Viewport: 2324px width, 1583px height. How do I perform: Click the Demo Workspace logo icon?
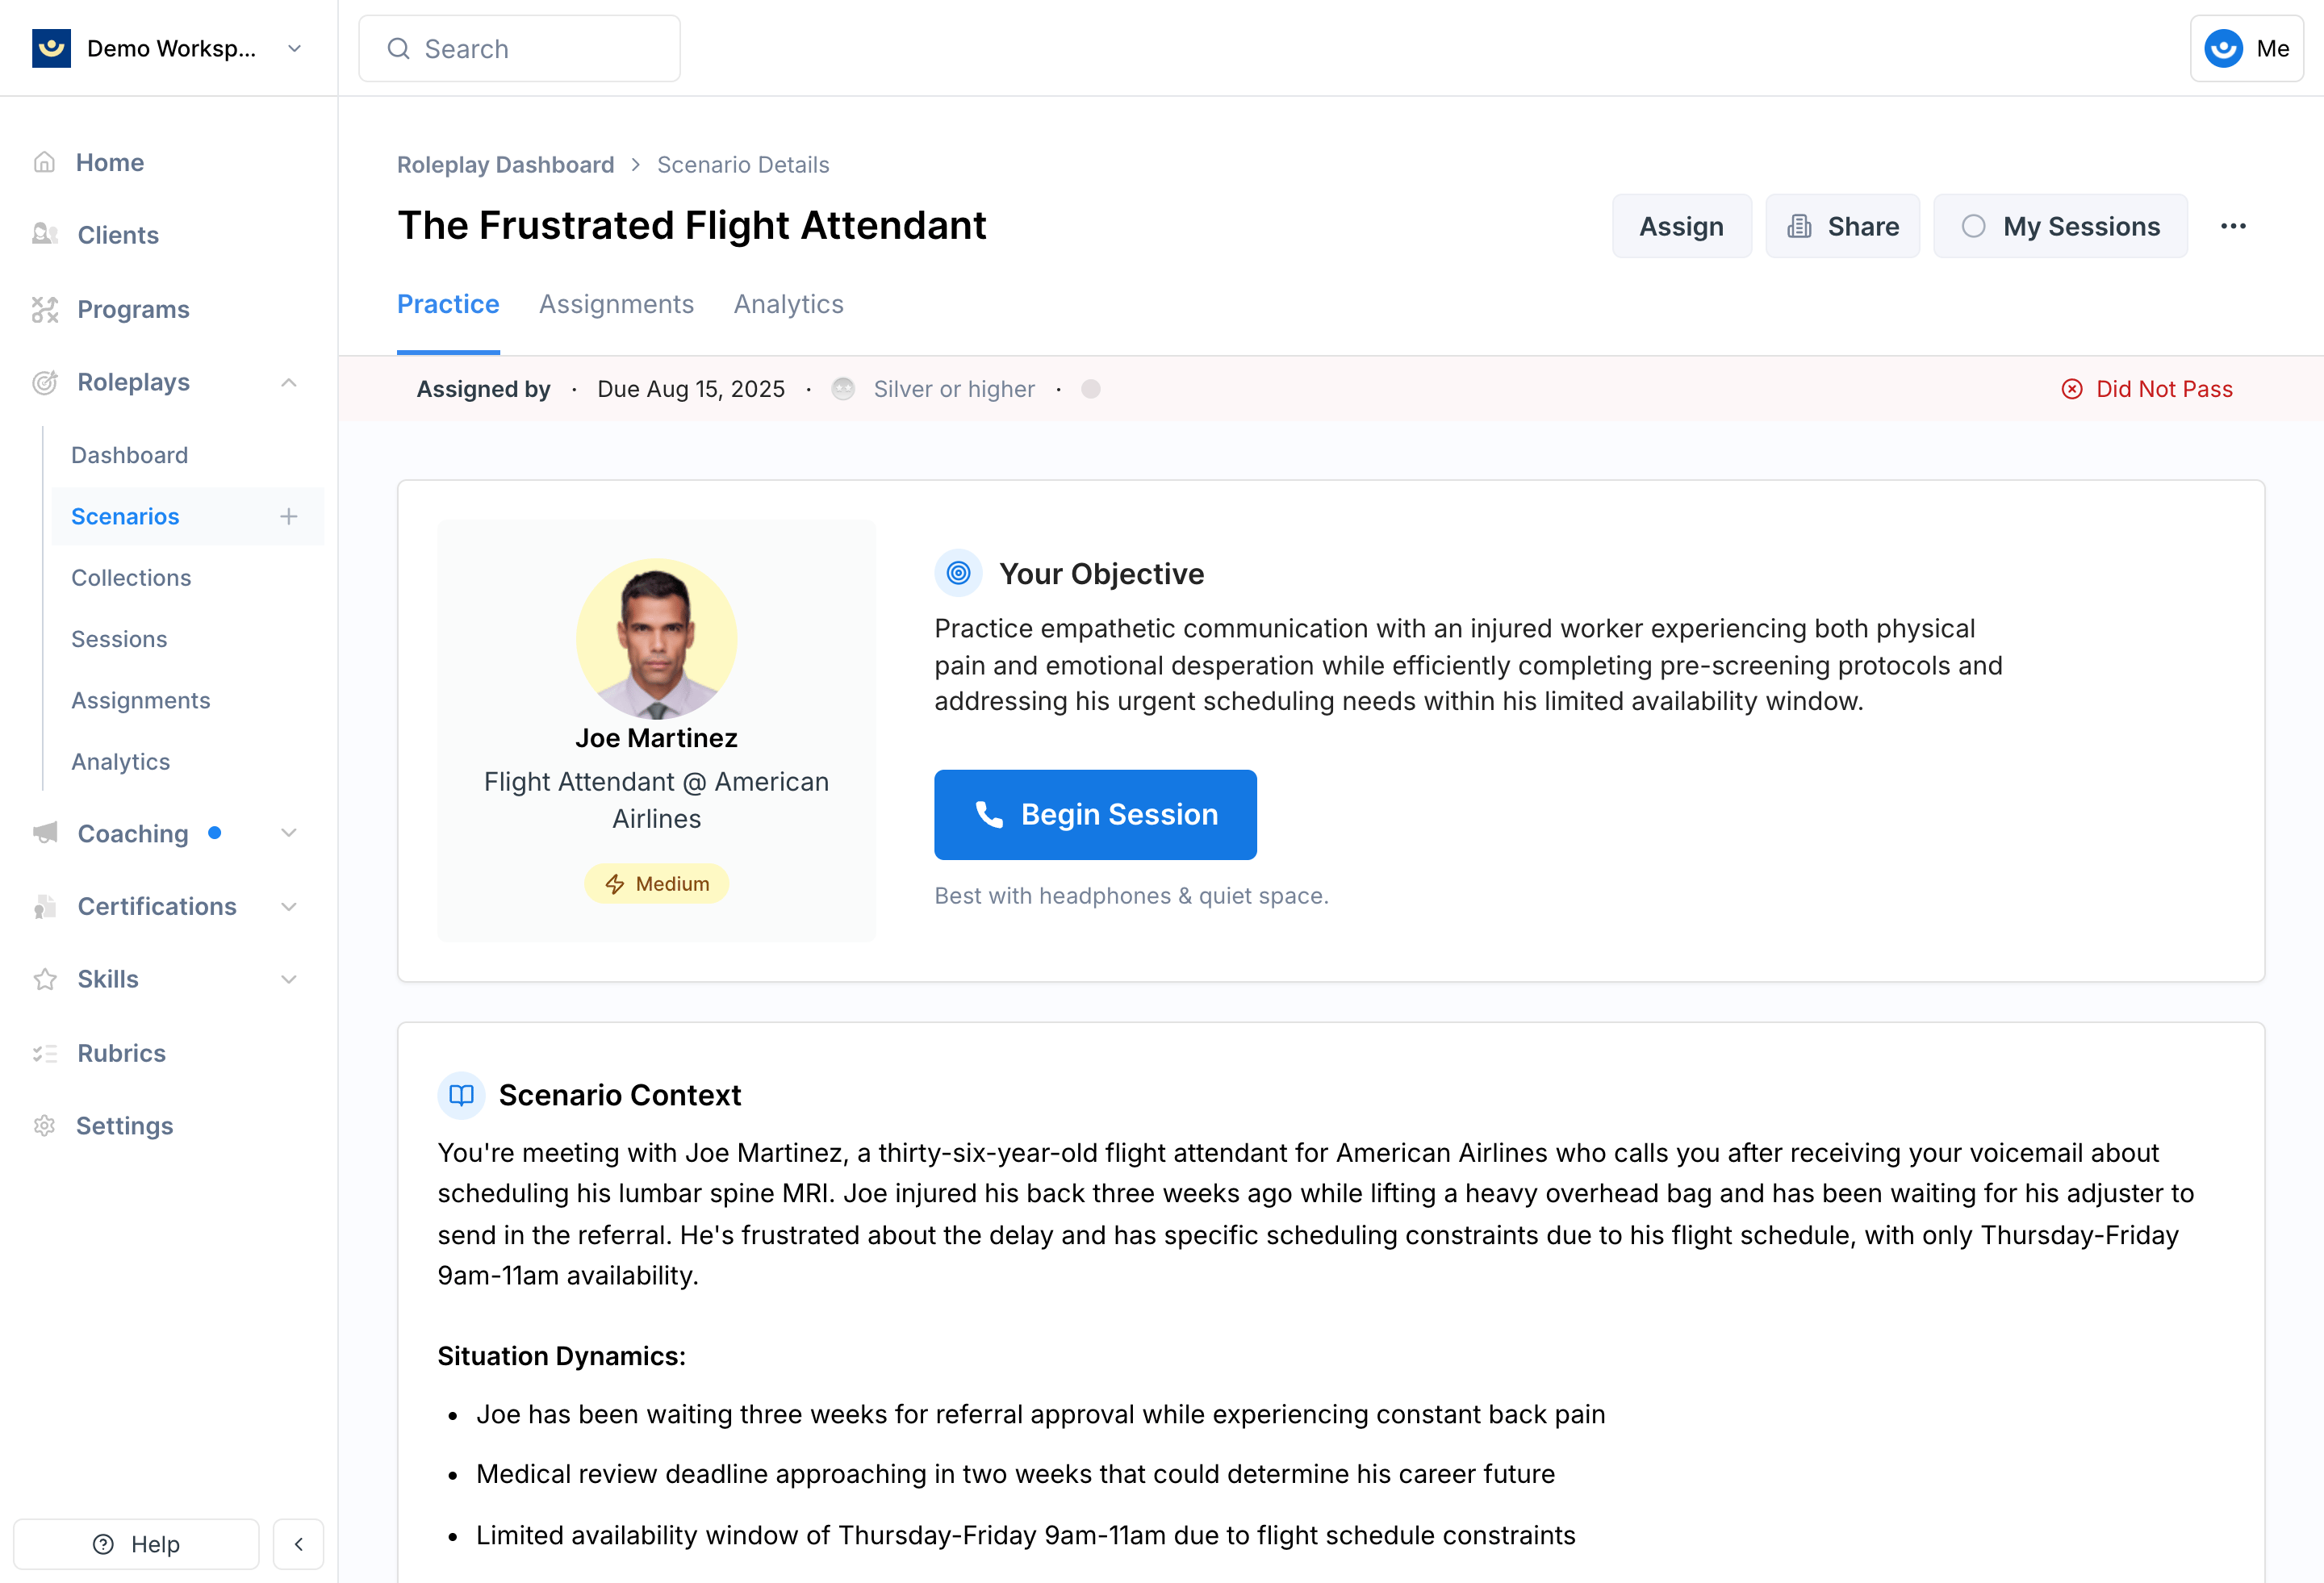click(x=51, y=48)
